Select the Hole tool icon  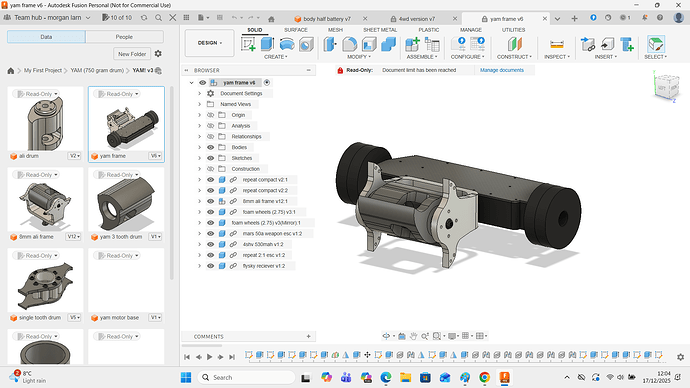click(306, 44)
